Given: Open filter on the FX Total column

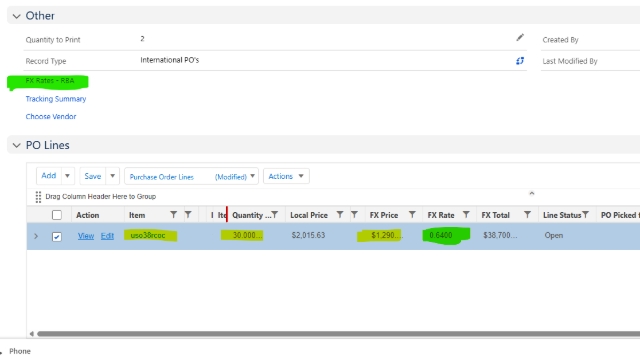Looking at the screenshot, I should point(527,215).
